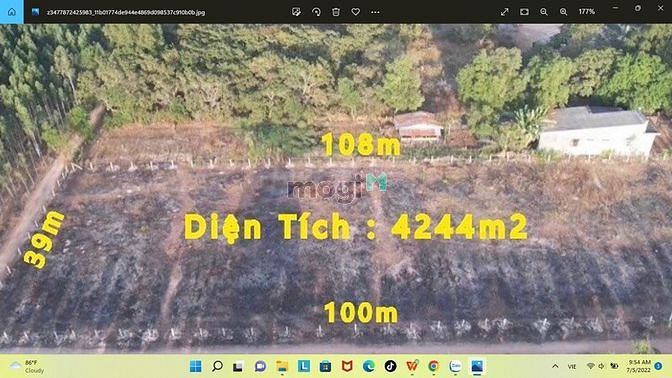
Task: Zoom in on the image
Action: pyautogui.click(x=563, y=12)
